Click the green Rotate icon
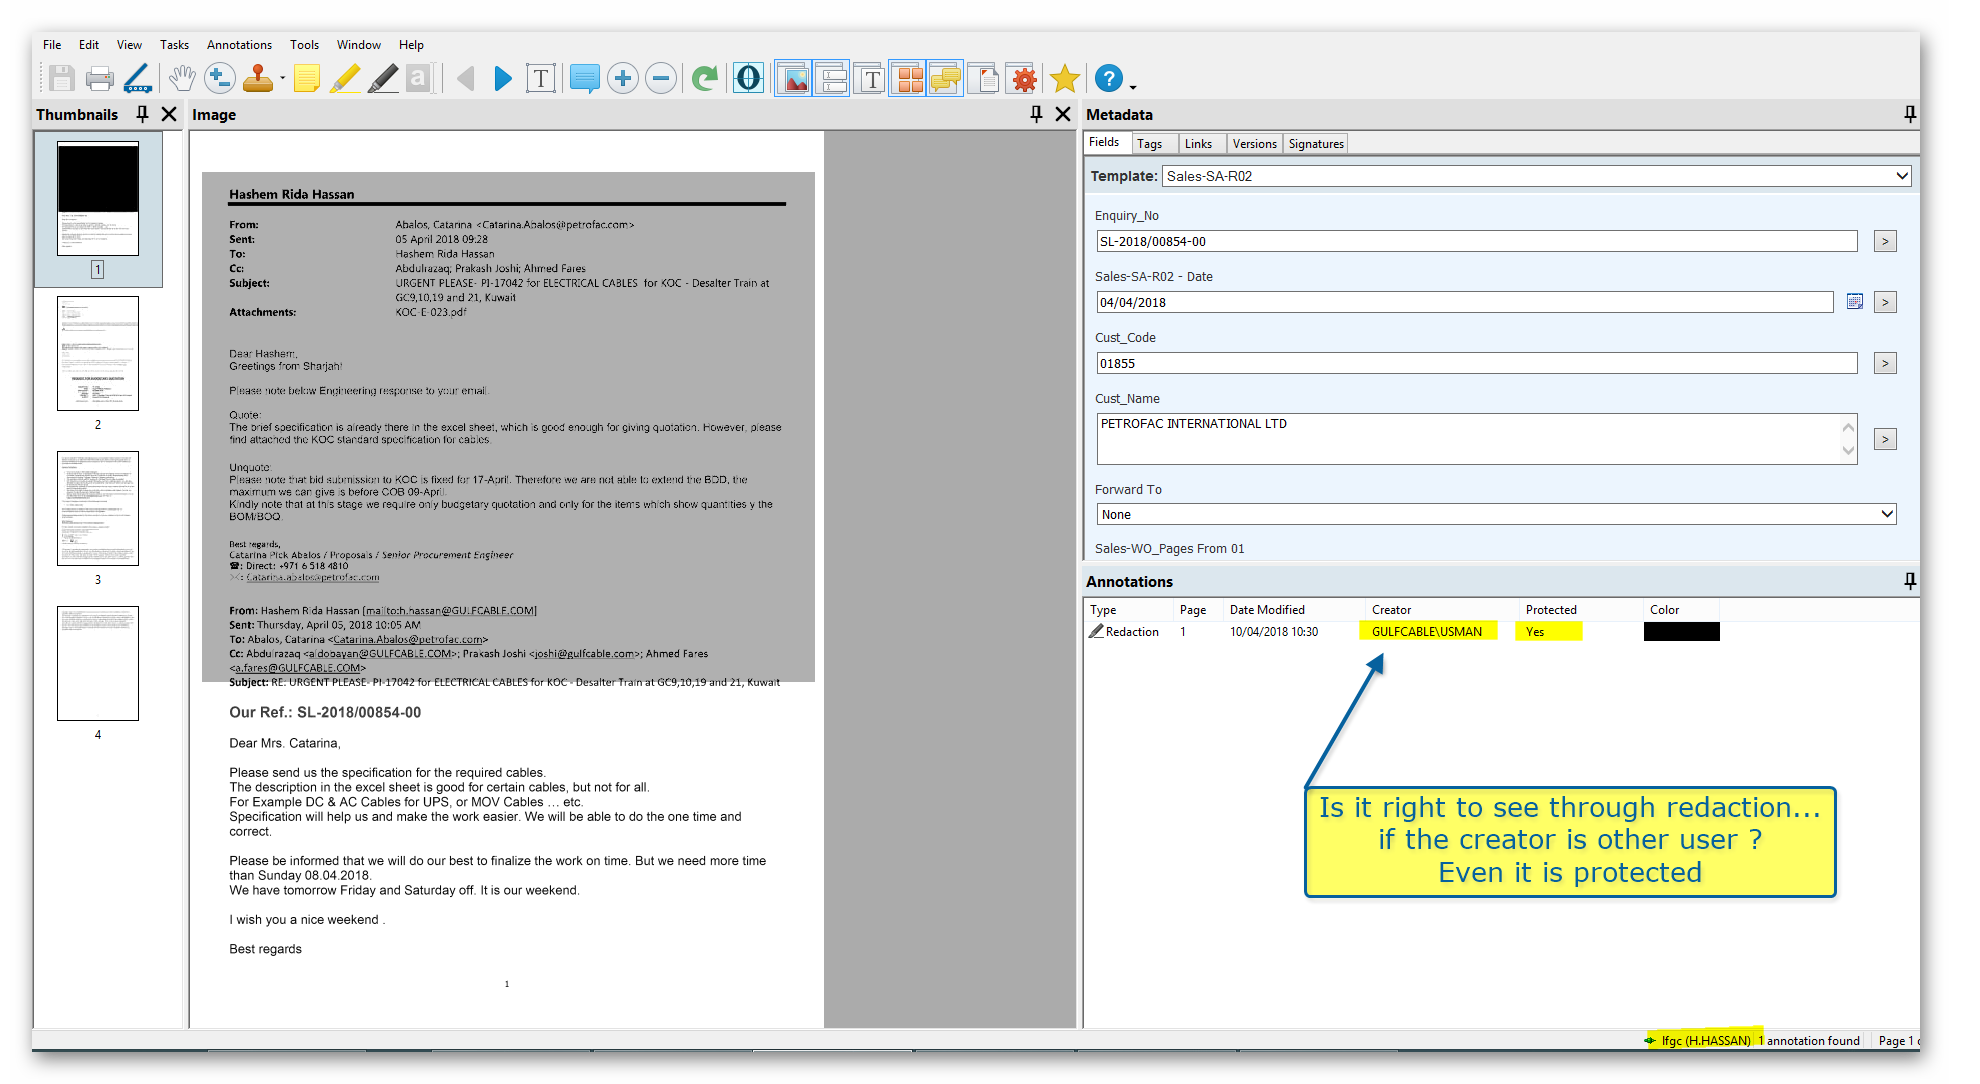This screenshot has width=1980, height=1084. coord(705,78)
